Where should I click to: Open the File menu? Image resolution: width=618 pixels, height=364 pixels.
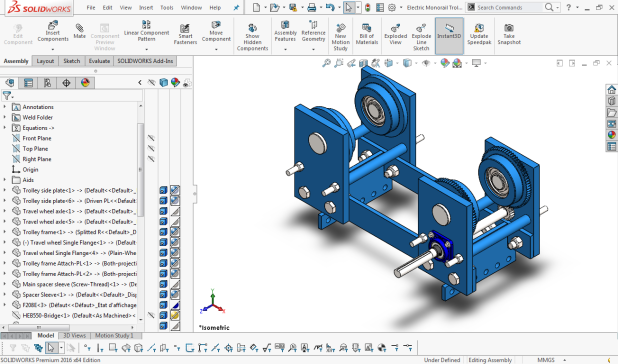click(91, 7)
